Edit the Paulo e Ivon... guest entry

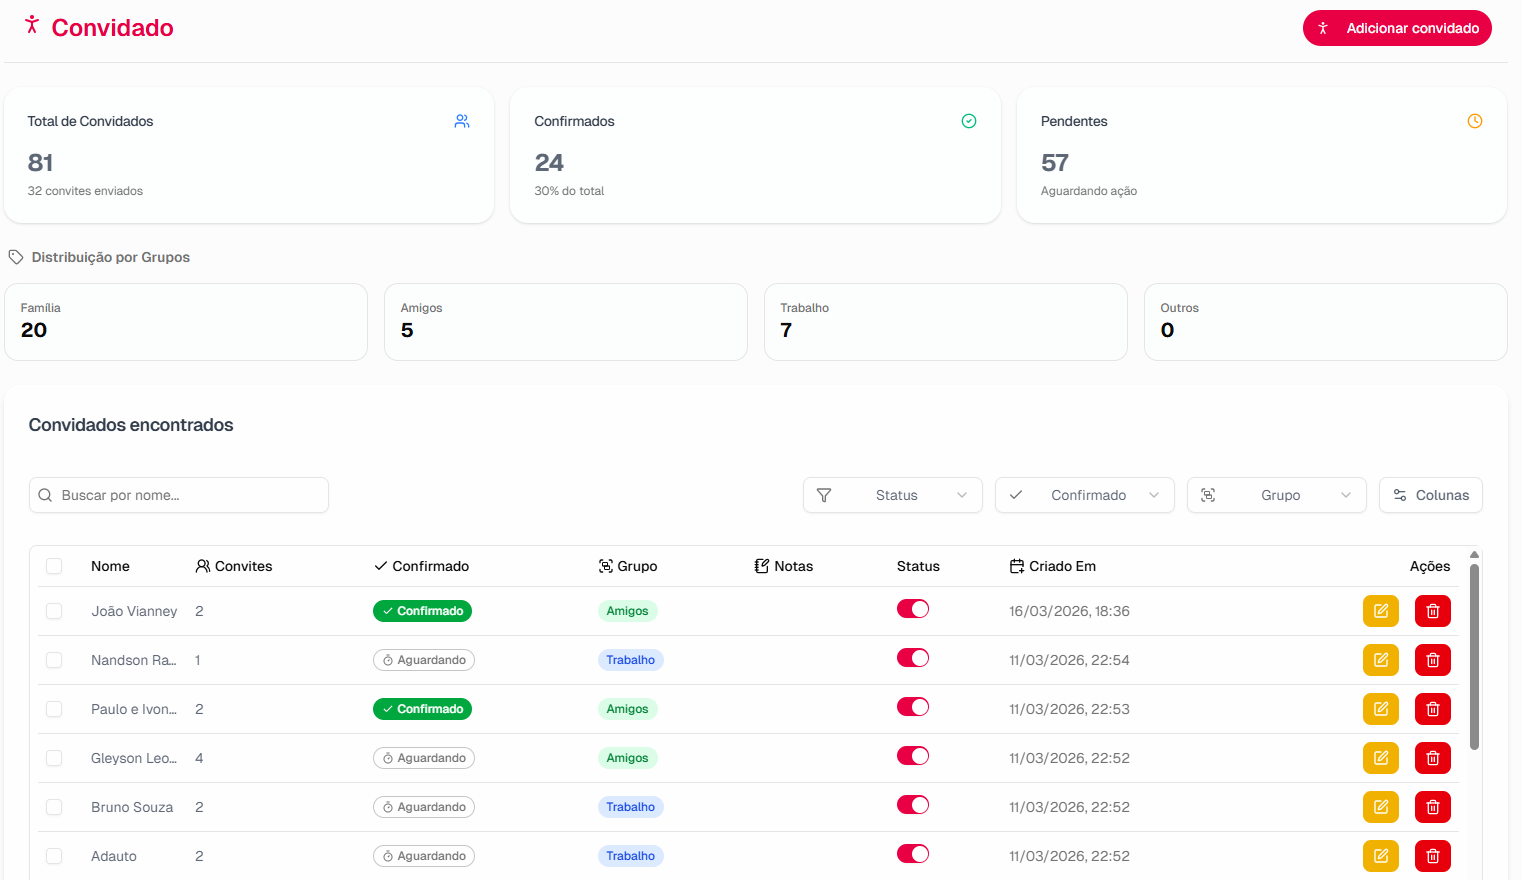1381,709
